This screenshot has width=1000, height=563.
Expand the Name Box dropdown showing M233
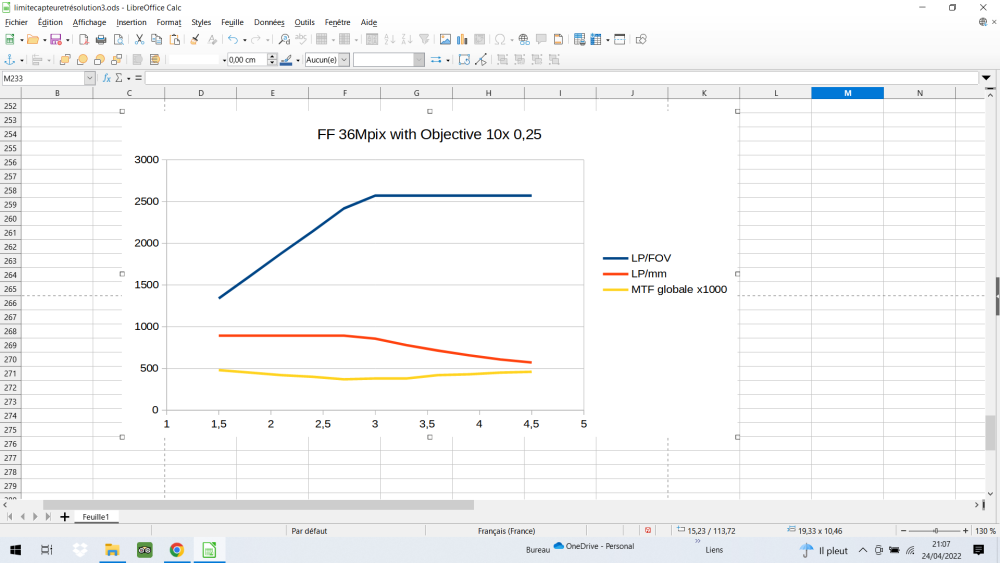click(x=89, y=78)
